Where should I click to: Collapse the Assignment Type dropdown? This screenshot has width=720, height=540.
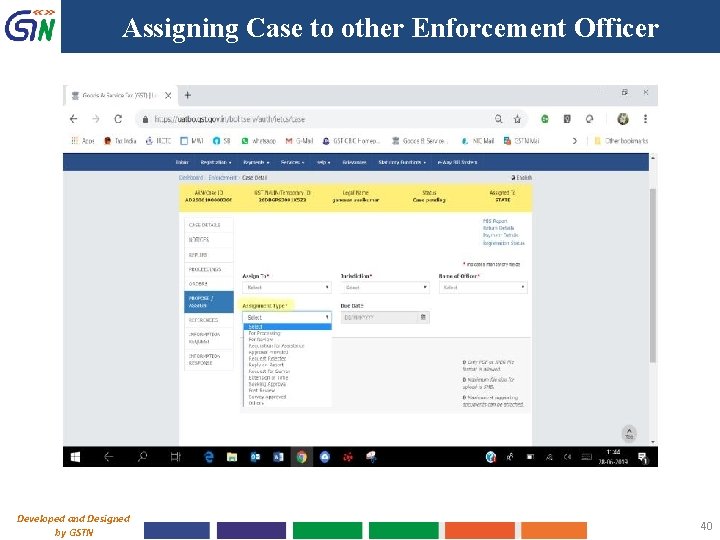(287, 317)
